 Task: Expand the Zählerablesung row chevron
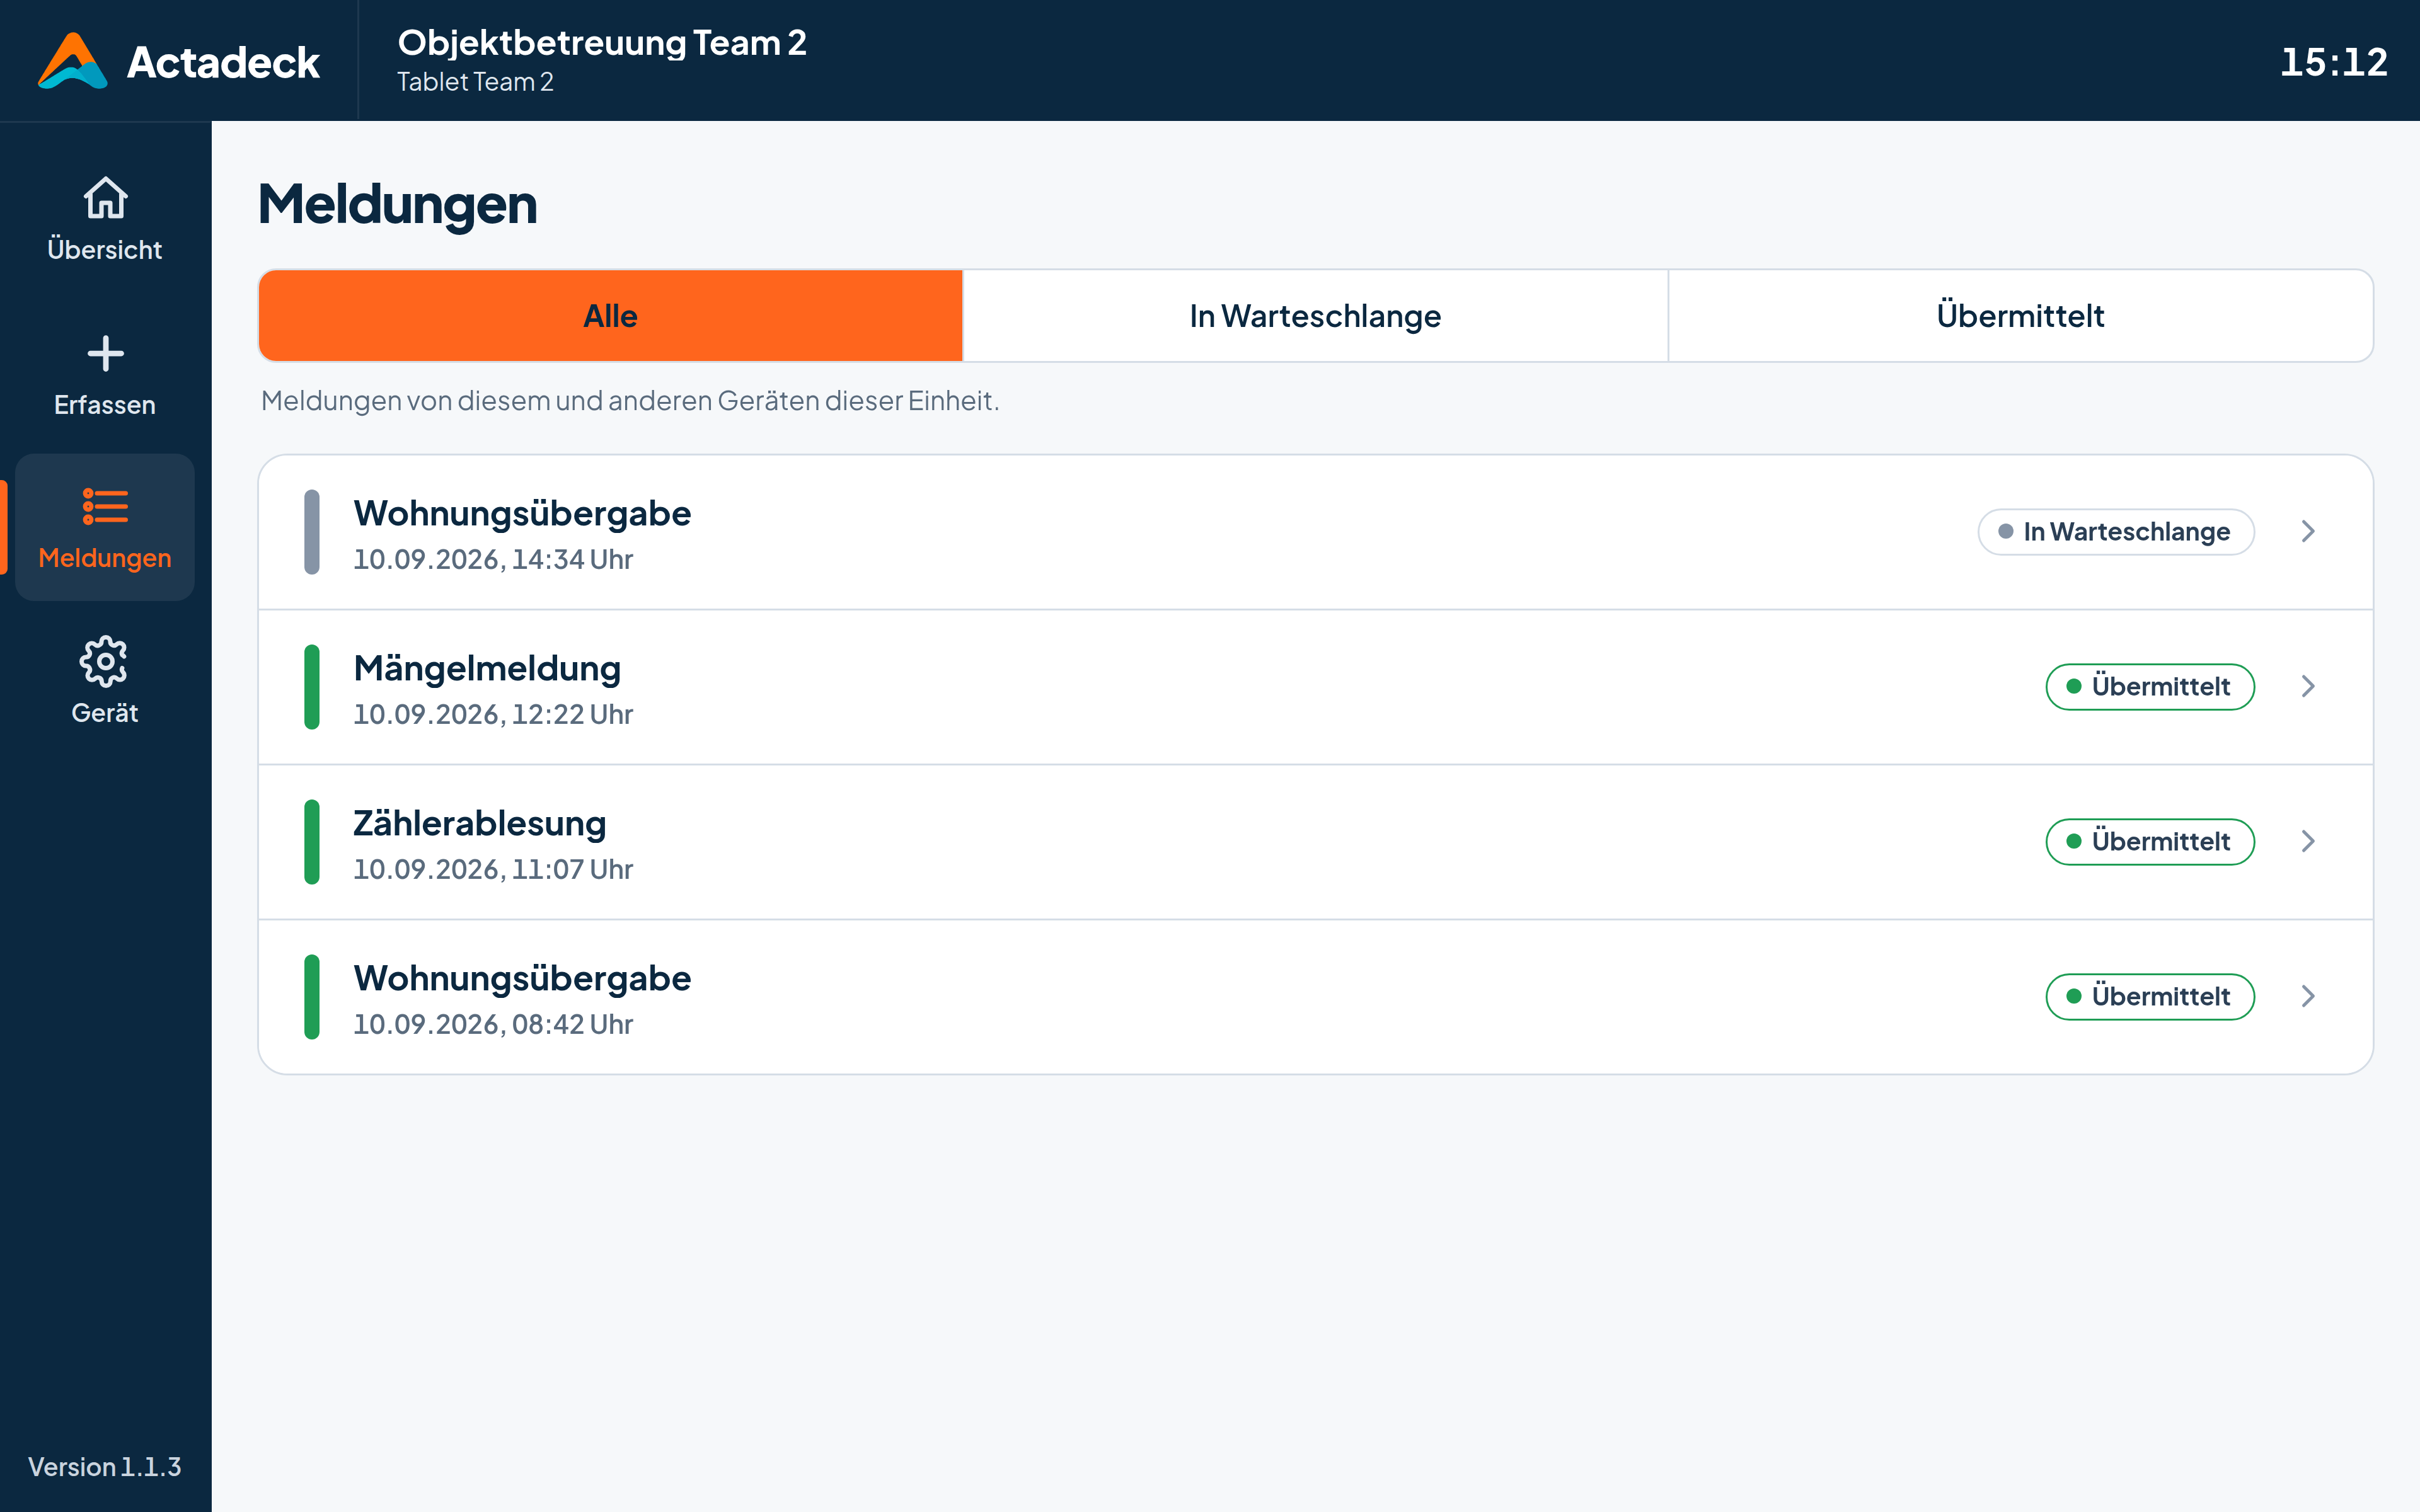click(x=2308, y=841)
